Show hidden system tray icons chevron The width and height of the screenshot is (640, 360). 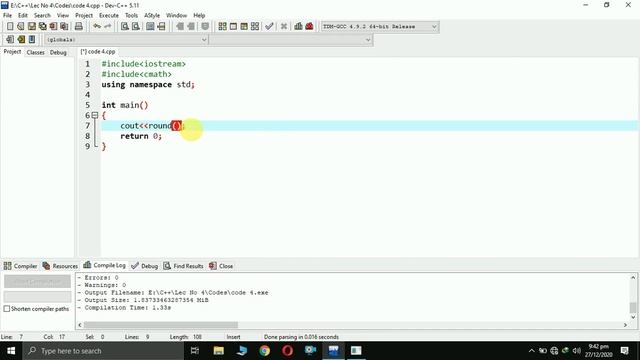click(x=531, y=351)
